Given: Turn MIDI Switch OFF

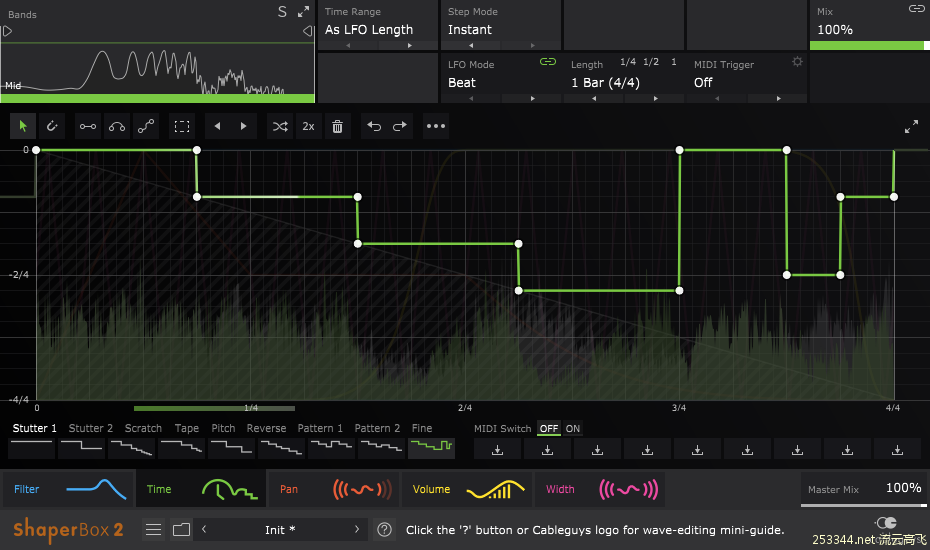Looking at the screenshot, I should point(549,428).
